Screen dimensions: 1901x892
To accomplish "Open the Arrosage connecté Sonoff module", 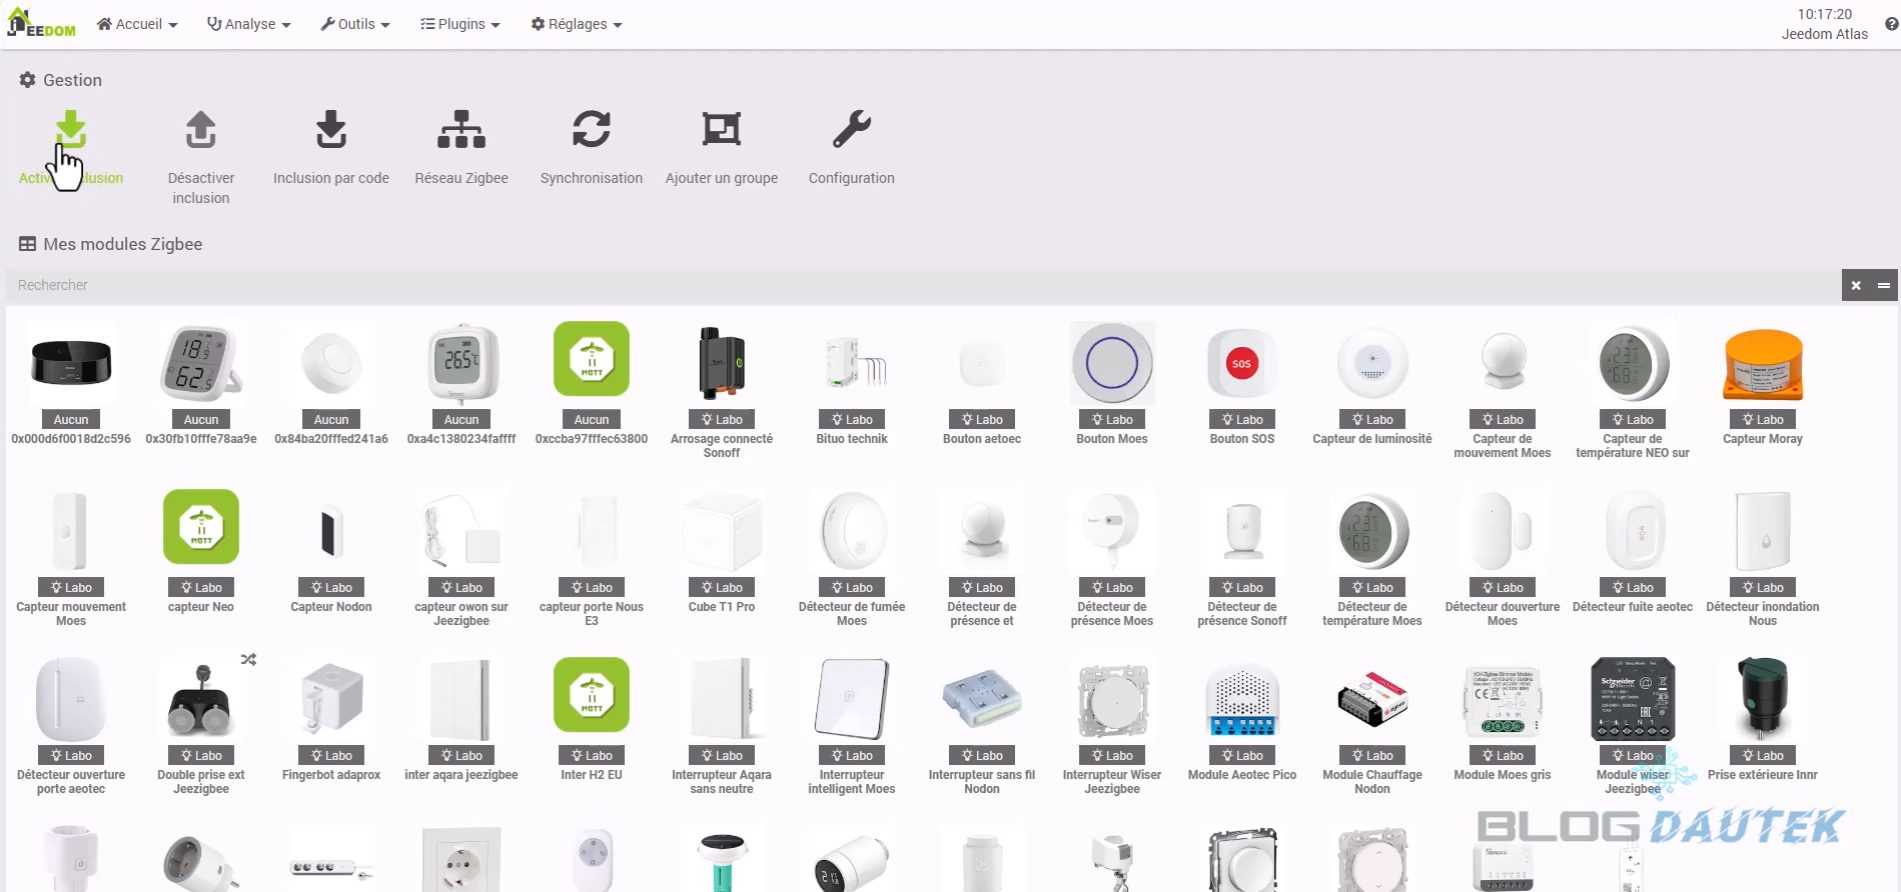I will pyautogui.click(x=721, y=390).
